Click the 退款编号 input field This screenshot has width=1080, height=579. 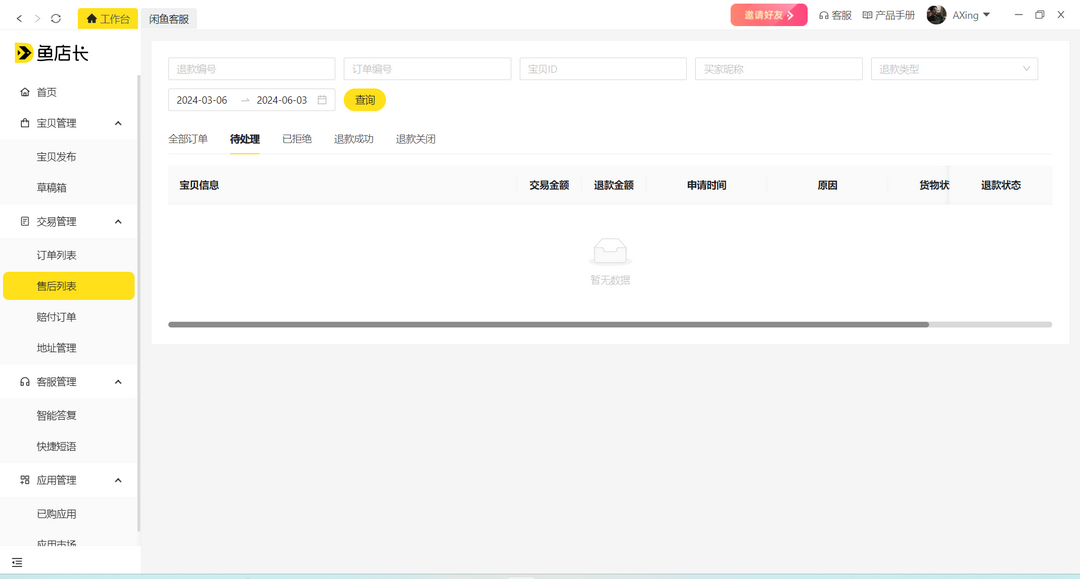pyautogui.click(x=251, y=68)
